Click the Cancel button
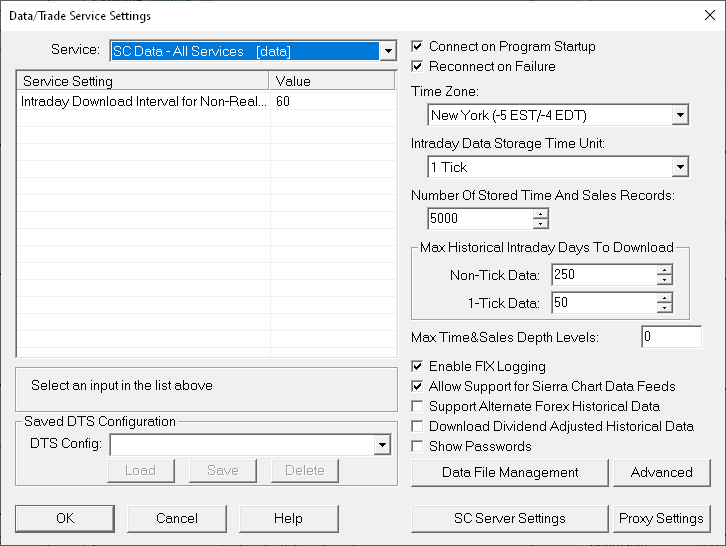726x546 pixels. [x=177, y=518]
